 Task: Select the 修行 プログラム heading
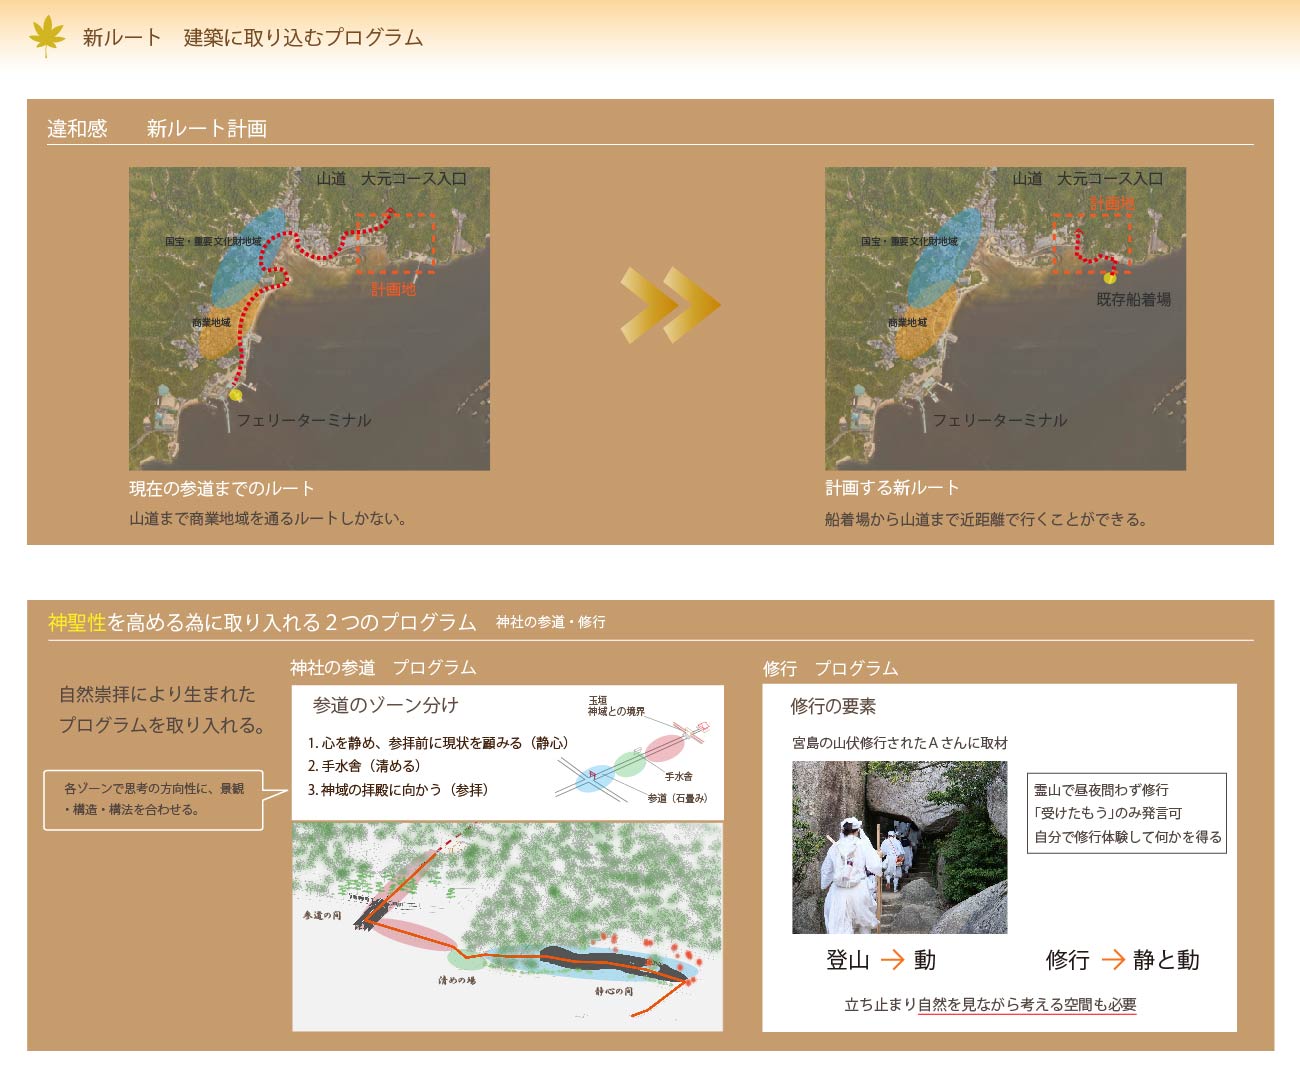pos(830,668)
